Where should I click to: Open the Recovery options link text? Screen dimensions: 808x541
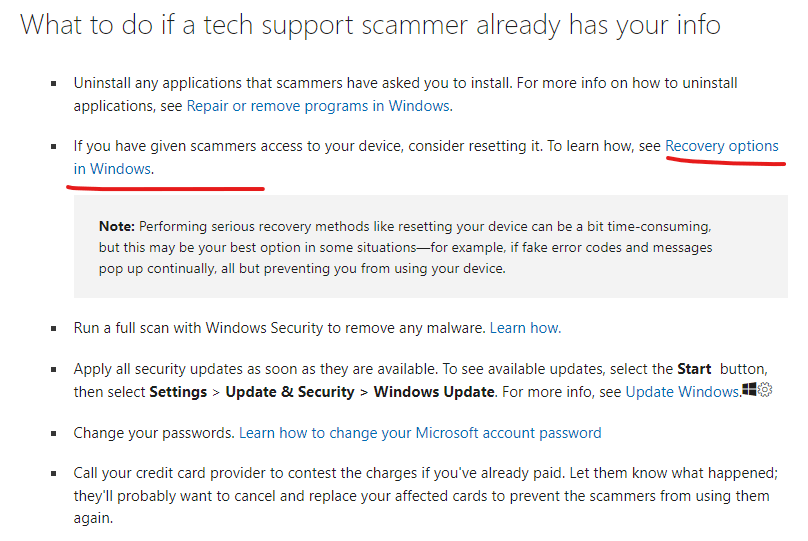click(x=721, y=146)
